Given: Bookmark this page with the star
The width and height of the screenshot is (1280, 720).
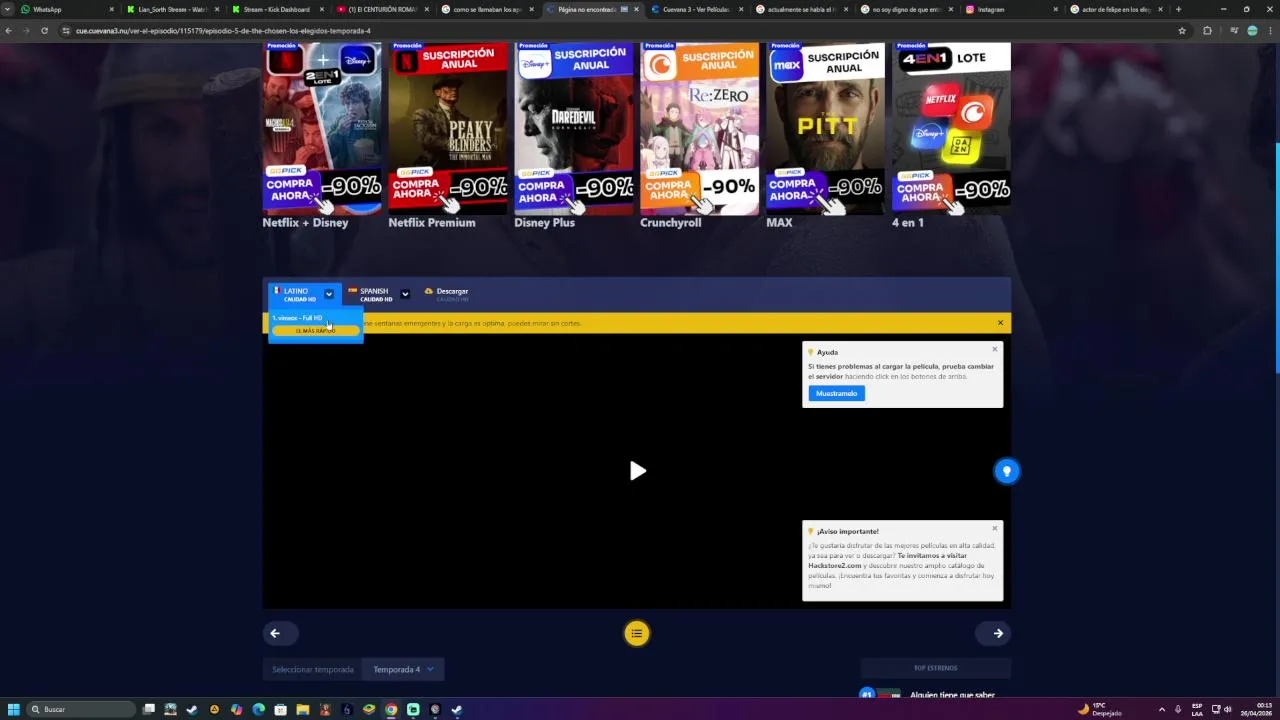Looking at the screenshot, I should click(x=1182, y=31).
